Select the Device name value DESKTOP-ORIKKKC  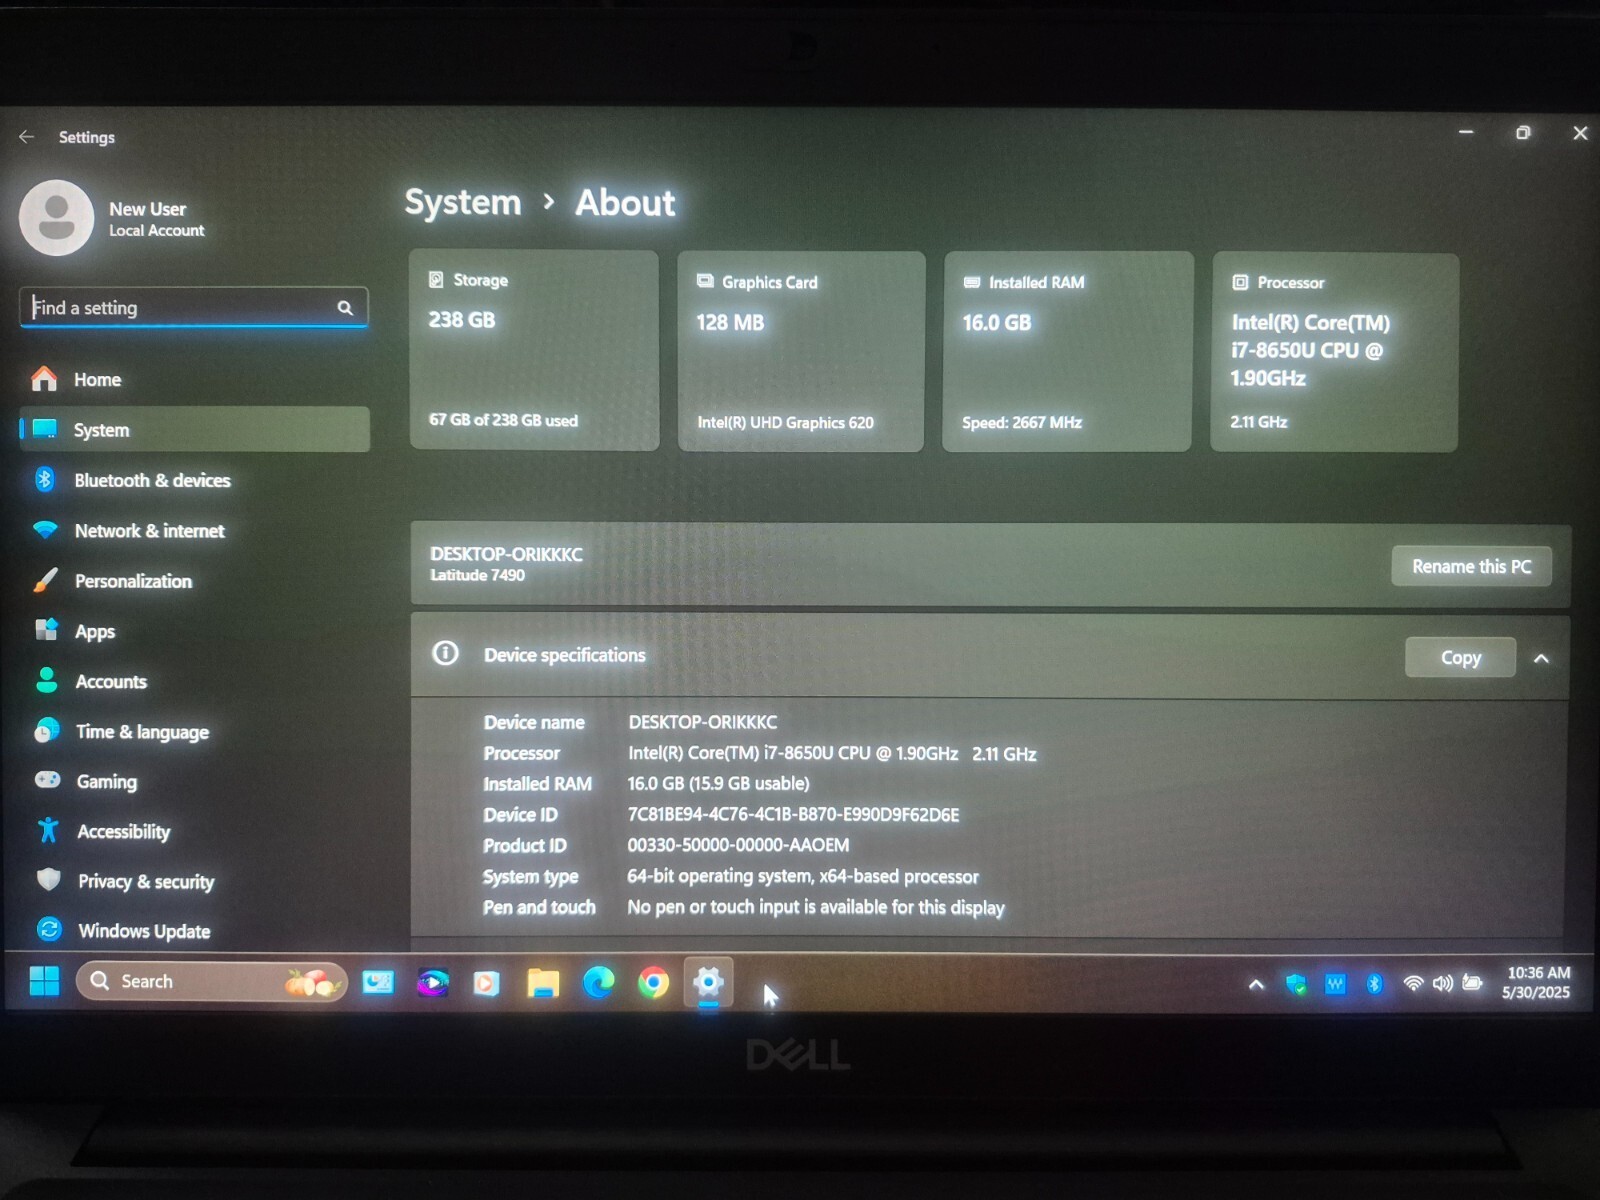coord(702,722)
